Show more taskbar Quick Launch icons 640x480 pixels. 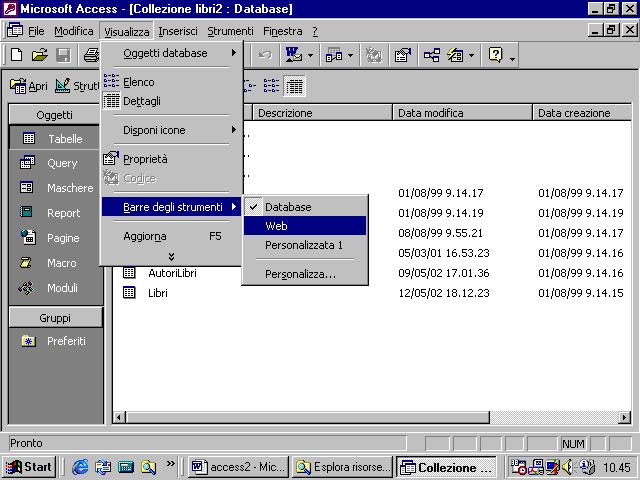pyautogui.click(x=171, y=463)
